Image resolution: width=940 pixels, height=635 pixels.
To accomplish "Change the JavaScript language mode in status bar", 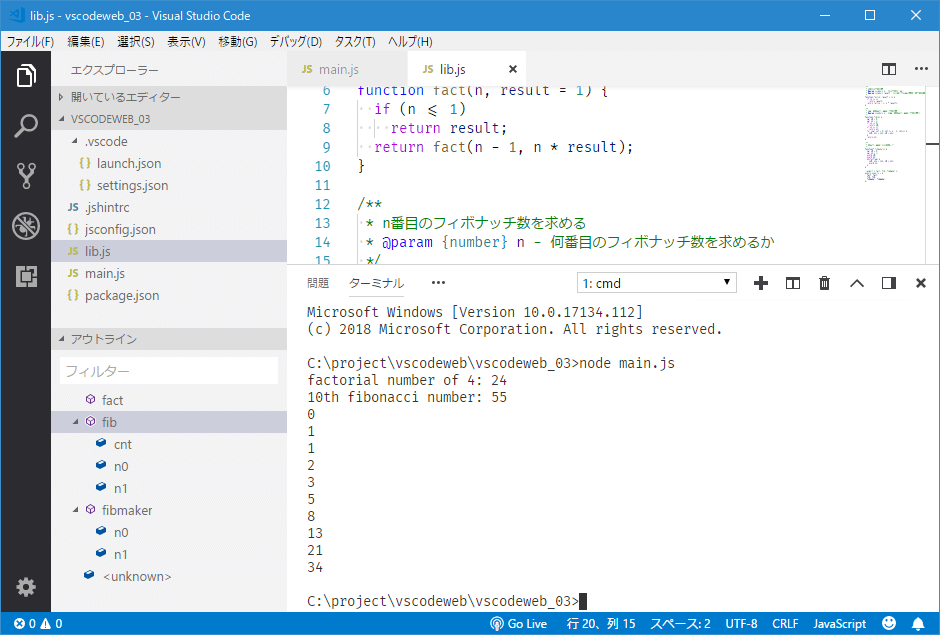I will 839,623.
